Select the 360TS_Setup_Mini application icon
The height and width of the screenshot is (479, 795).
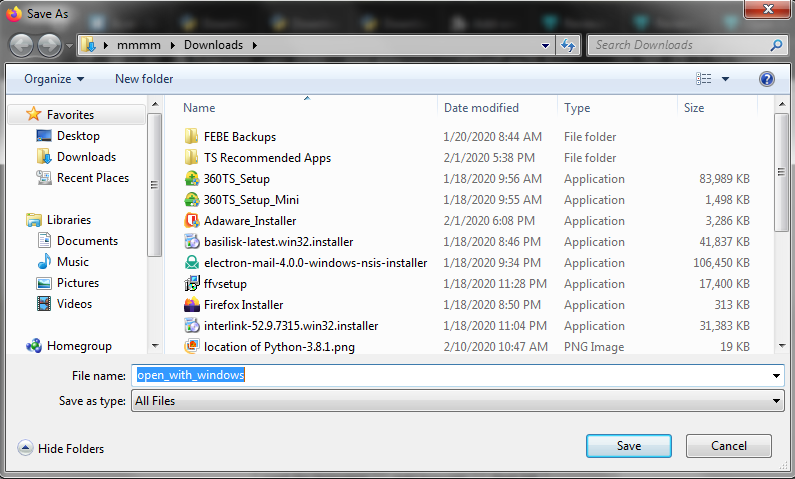point(191,200)
